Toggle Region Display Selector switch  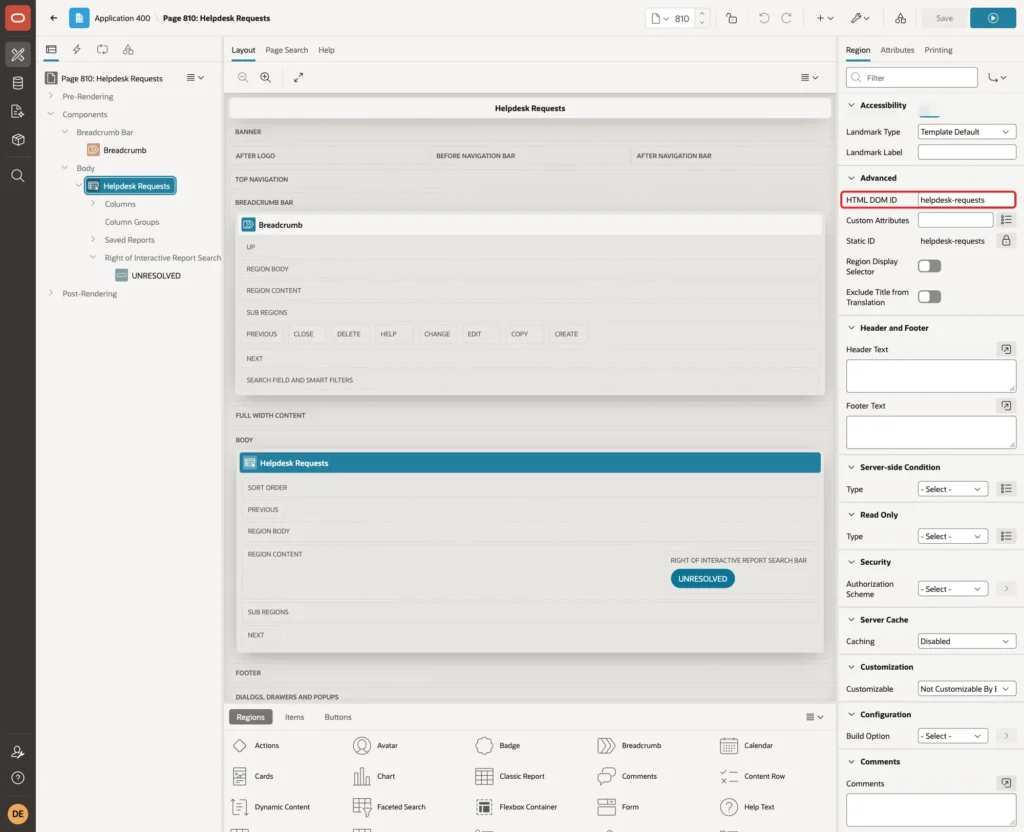pyautogui.click(x=929, y=266)
